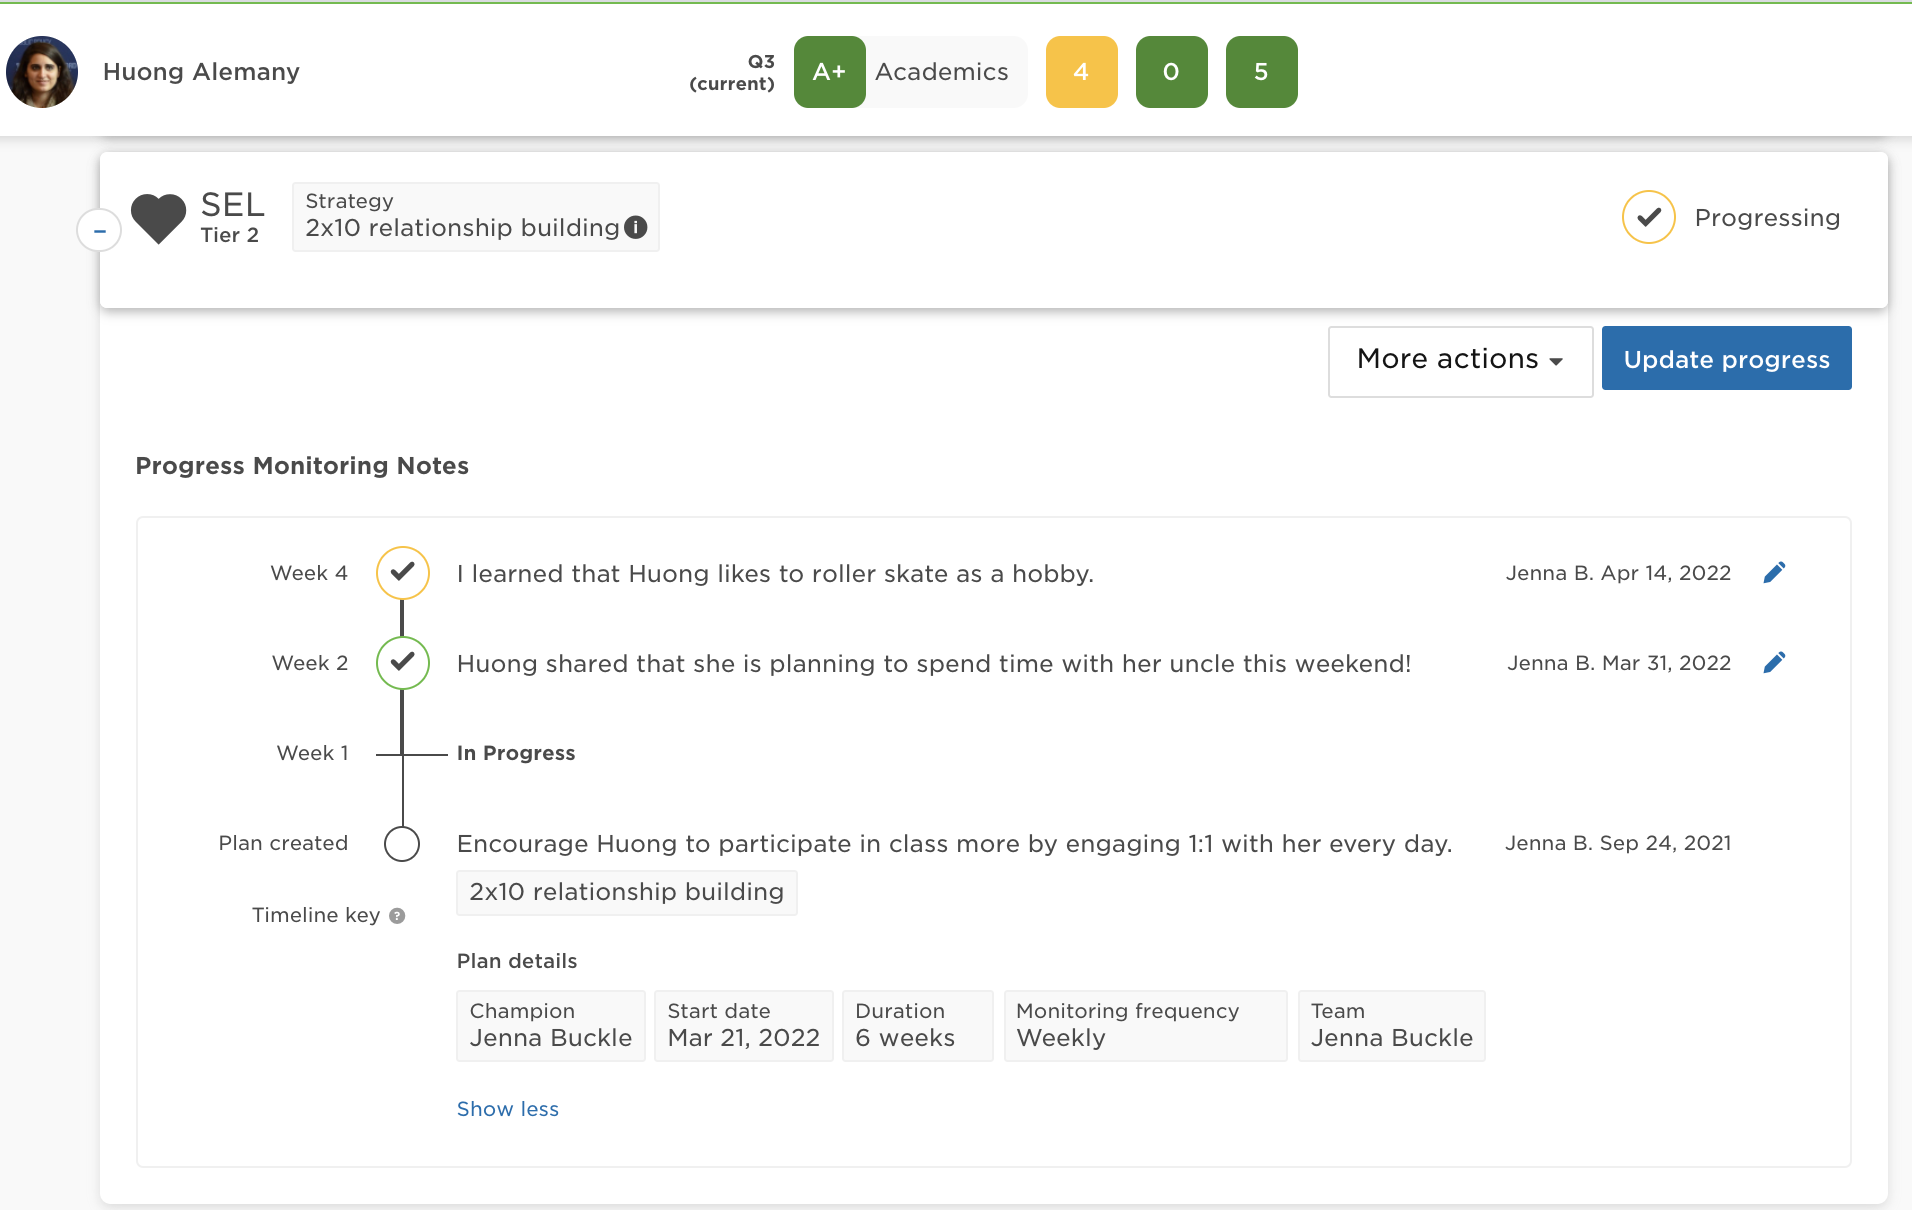Screen dimensions: 1912x1210
Task: Click the A+ academics grade badge
Action: pos(829,72)
